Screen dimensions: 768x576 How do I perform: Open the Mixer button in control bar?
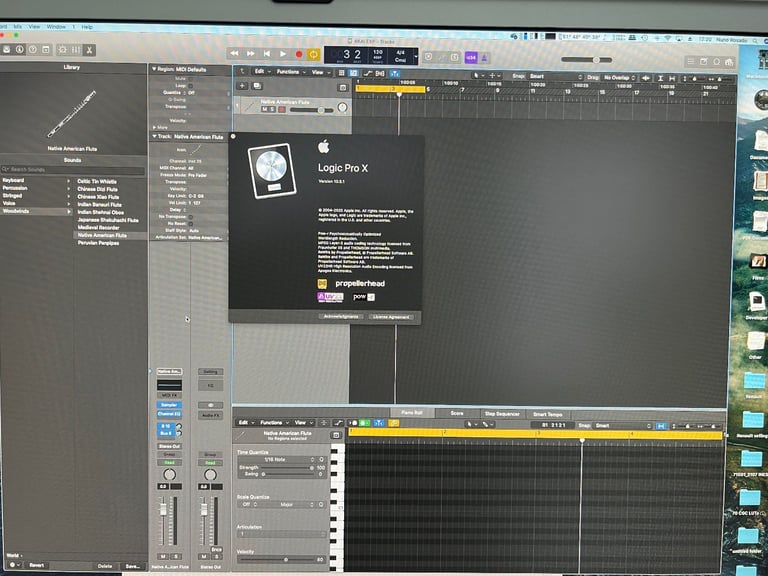point(76,50)
